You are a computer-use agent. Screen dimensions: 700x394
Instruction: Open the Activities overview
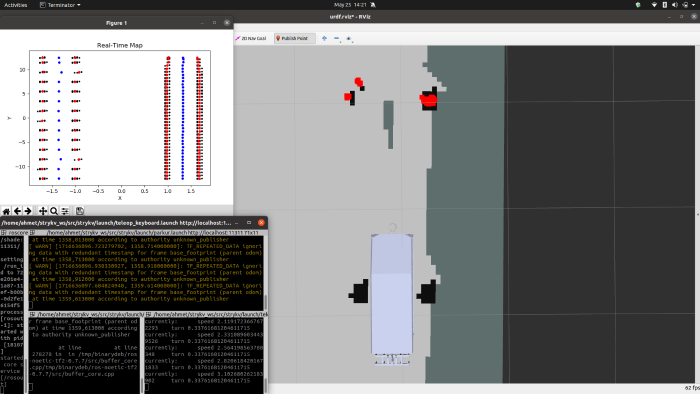click(16, 5)
